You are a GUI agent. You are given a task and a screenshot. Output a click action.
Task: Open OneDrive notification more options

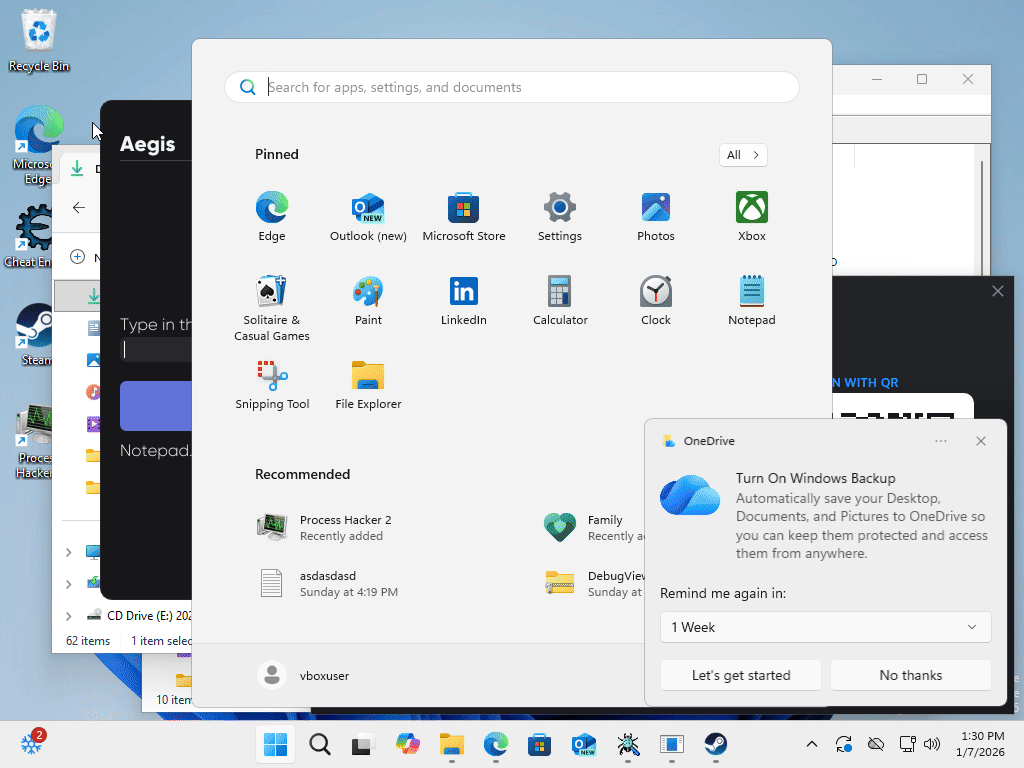940,441
